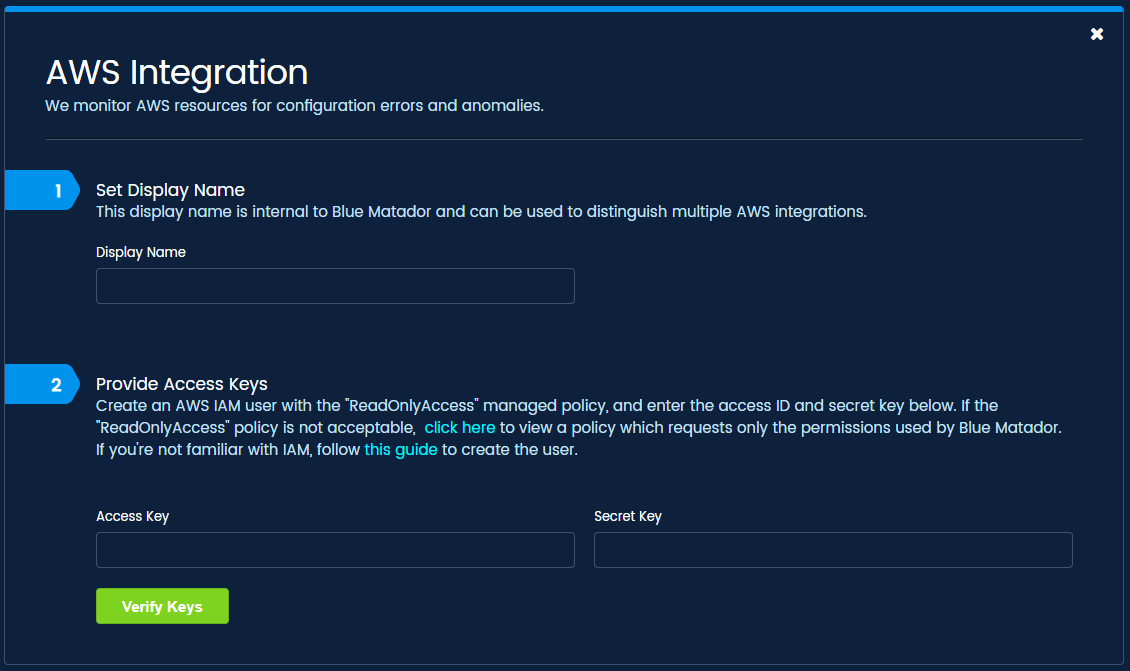The image size is (1130, 671).
Task: Select the step 2 chevron badge
Action: point(42,383)
